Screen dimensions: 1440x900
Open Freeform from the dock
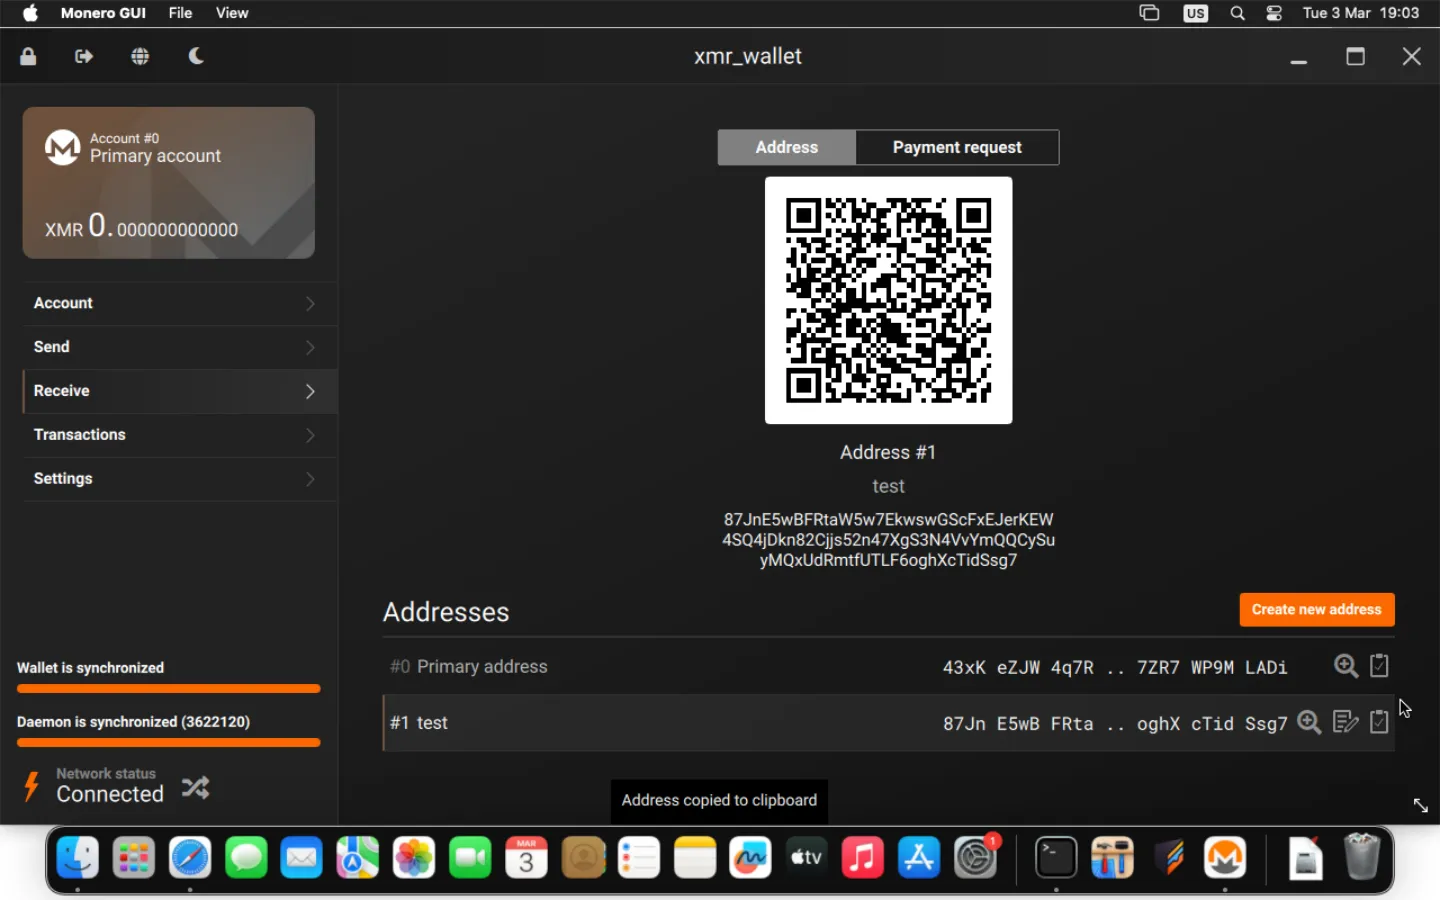click(x=751, y=858)
